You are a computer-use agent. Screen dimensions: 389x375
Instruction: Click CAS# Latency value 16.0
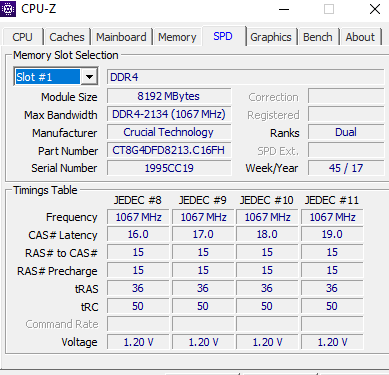(x=138, y=234)
